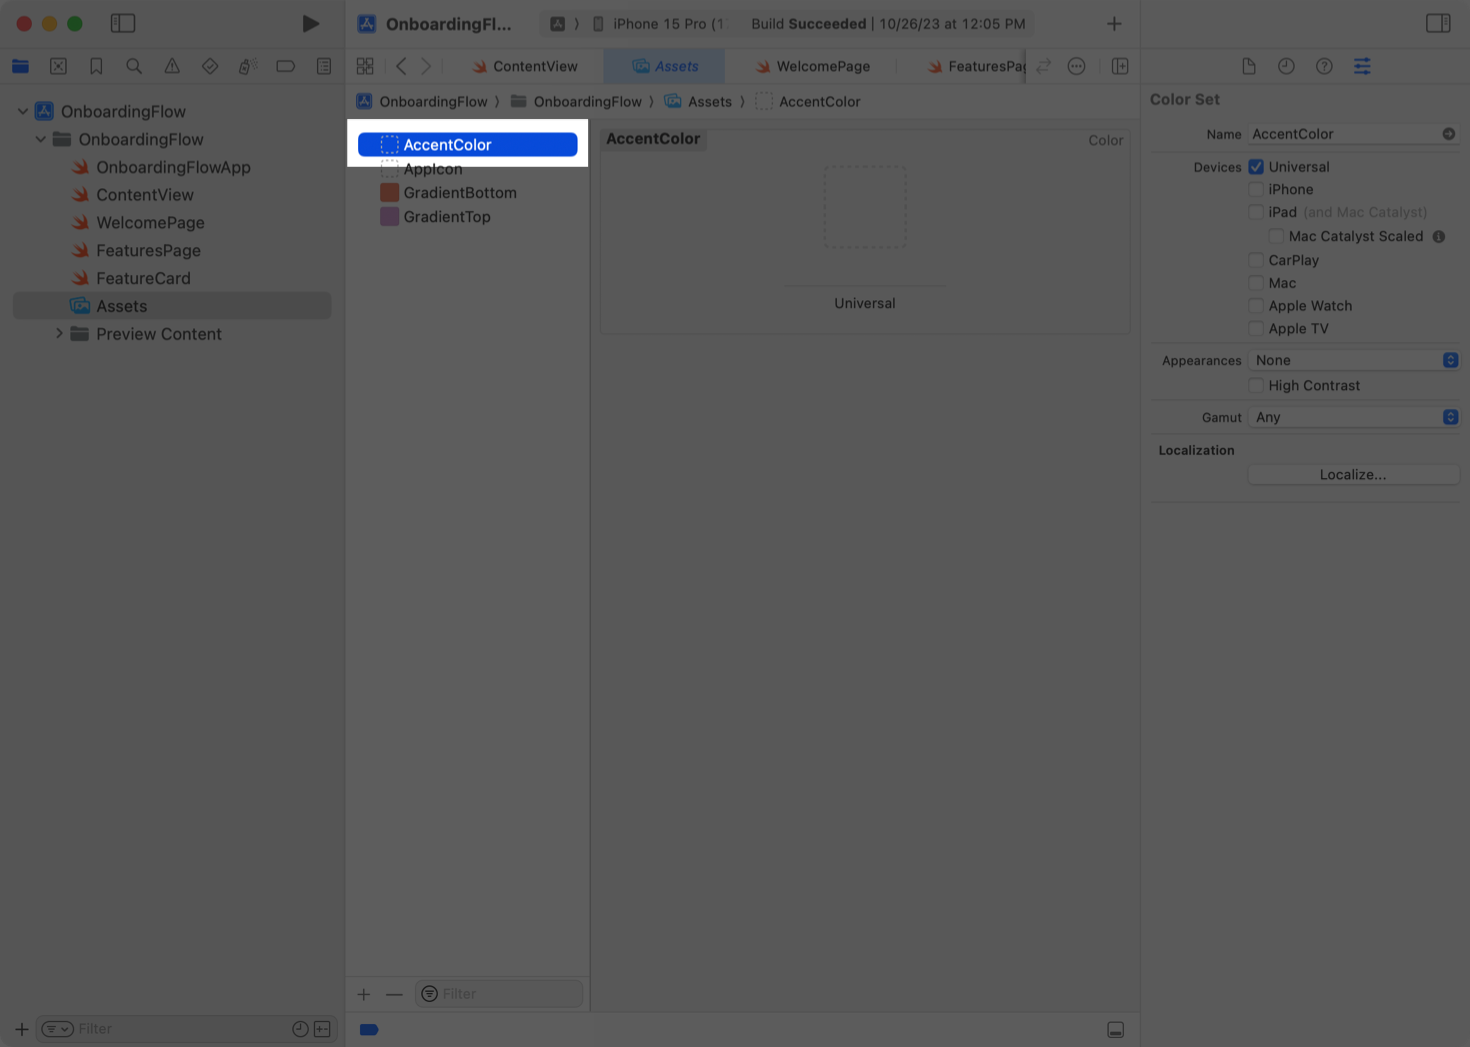Show the Quick Help inspector
Viewport: 1470px width, 1047px height.
1324,66
